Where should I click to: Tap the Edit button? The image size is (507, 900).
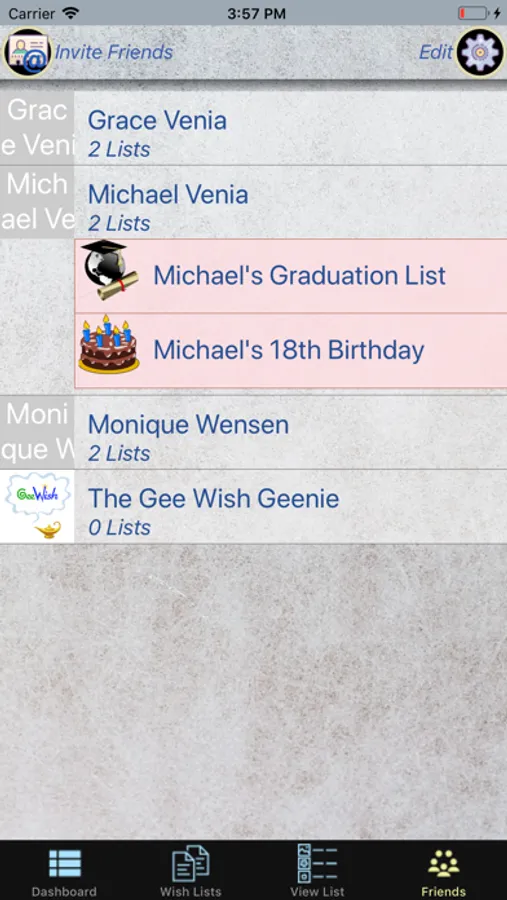pyautogui.click(x=436, y=52)
